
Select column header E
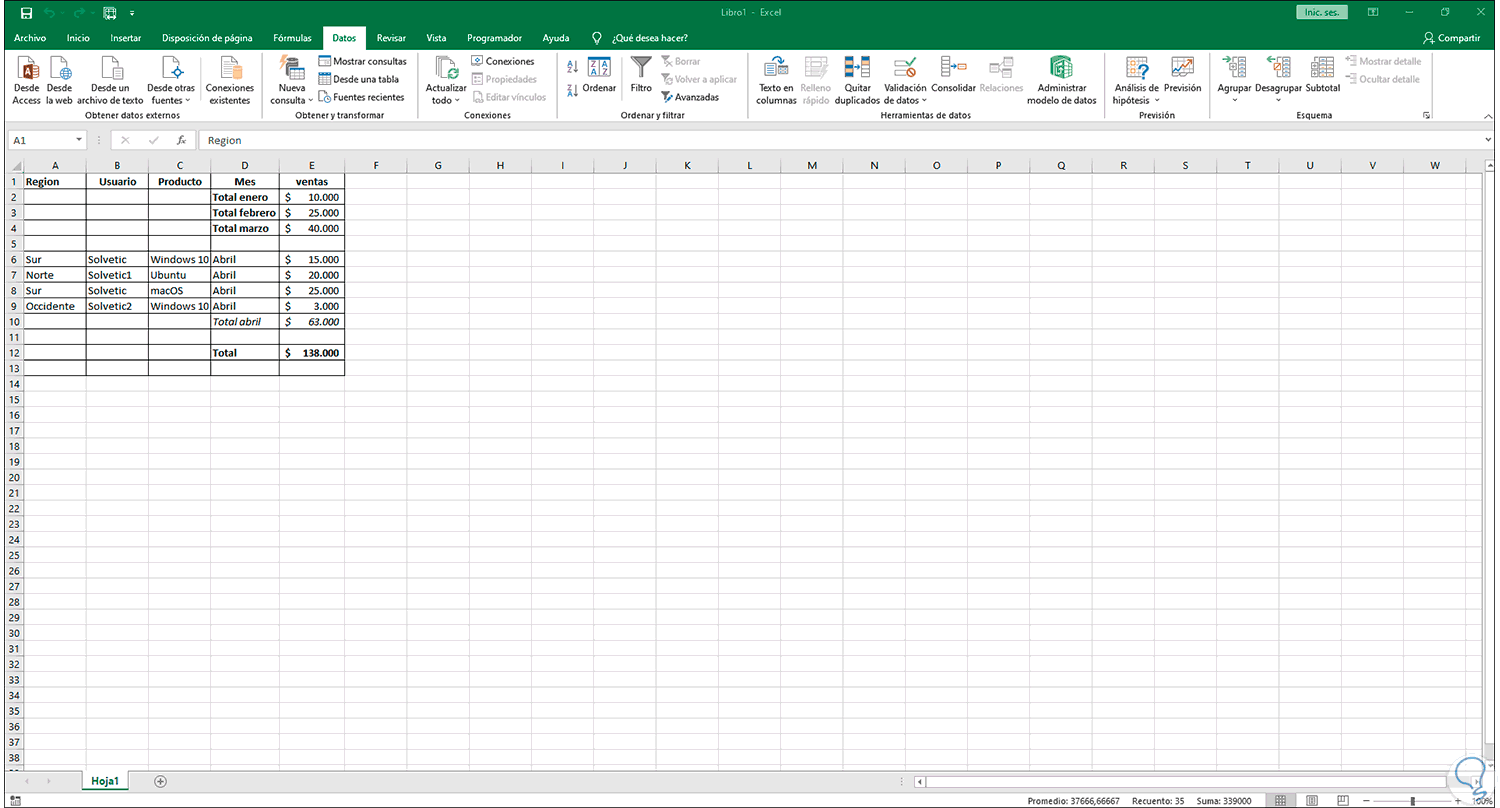coord(312,165)
